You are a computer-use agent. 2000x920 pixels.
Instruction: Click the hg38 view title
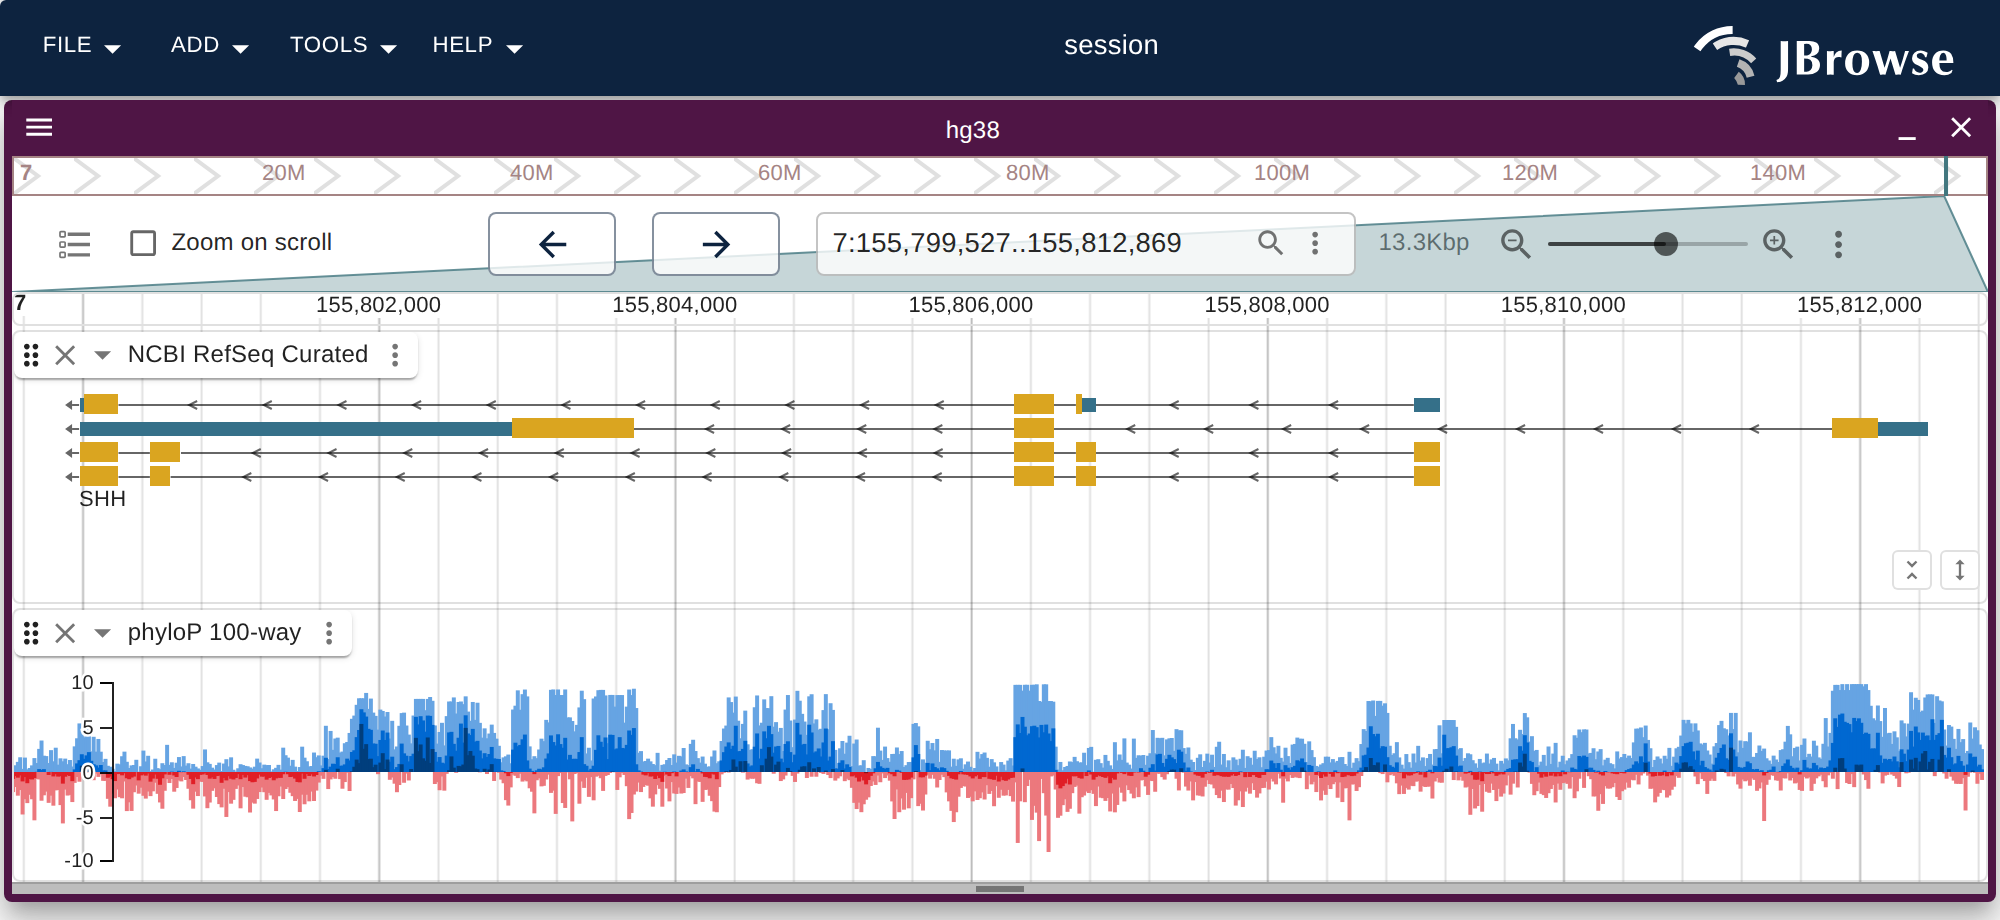tap(972, 130)
